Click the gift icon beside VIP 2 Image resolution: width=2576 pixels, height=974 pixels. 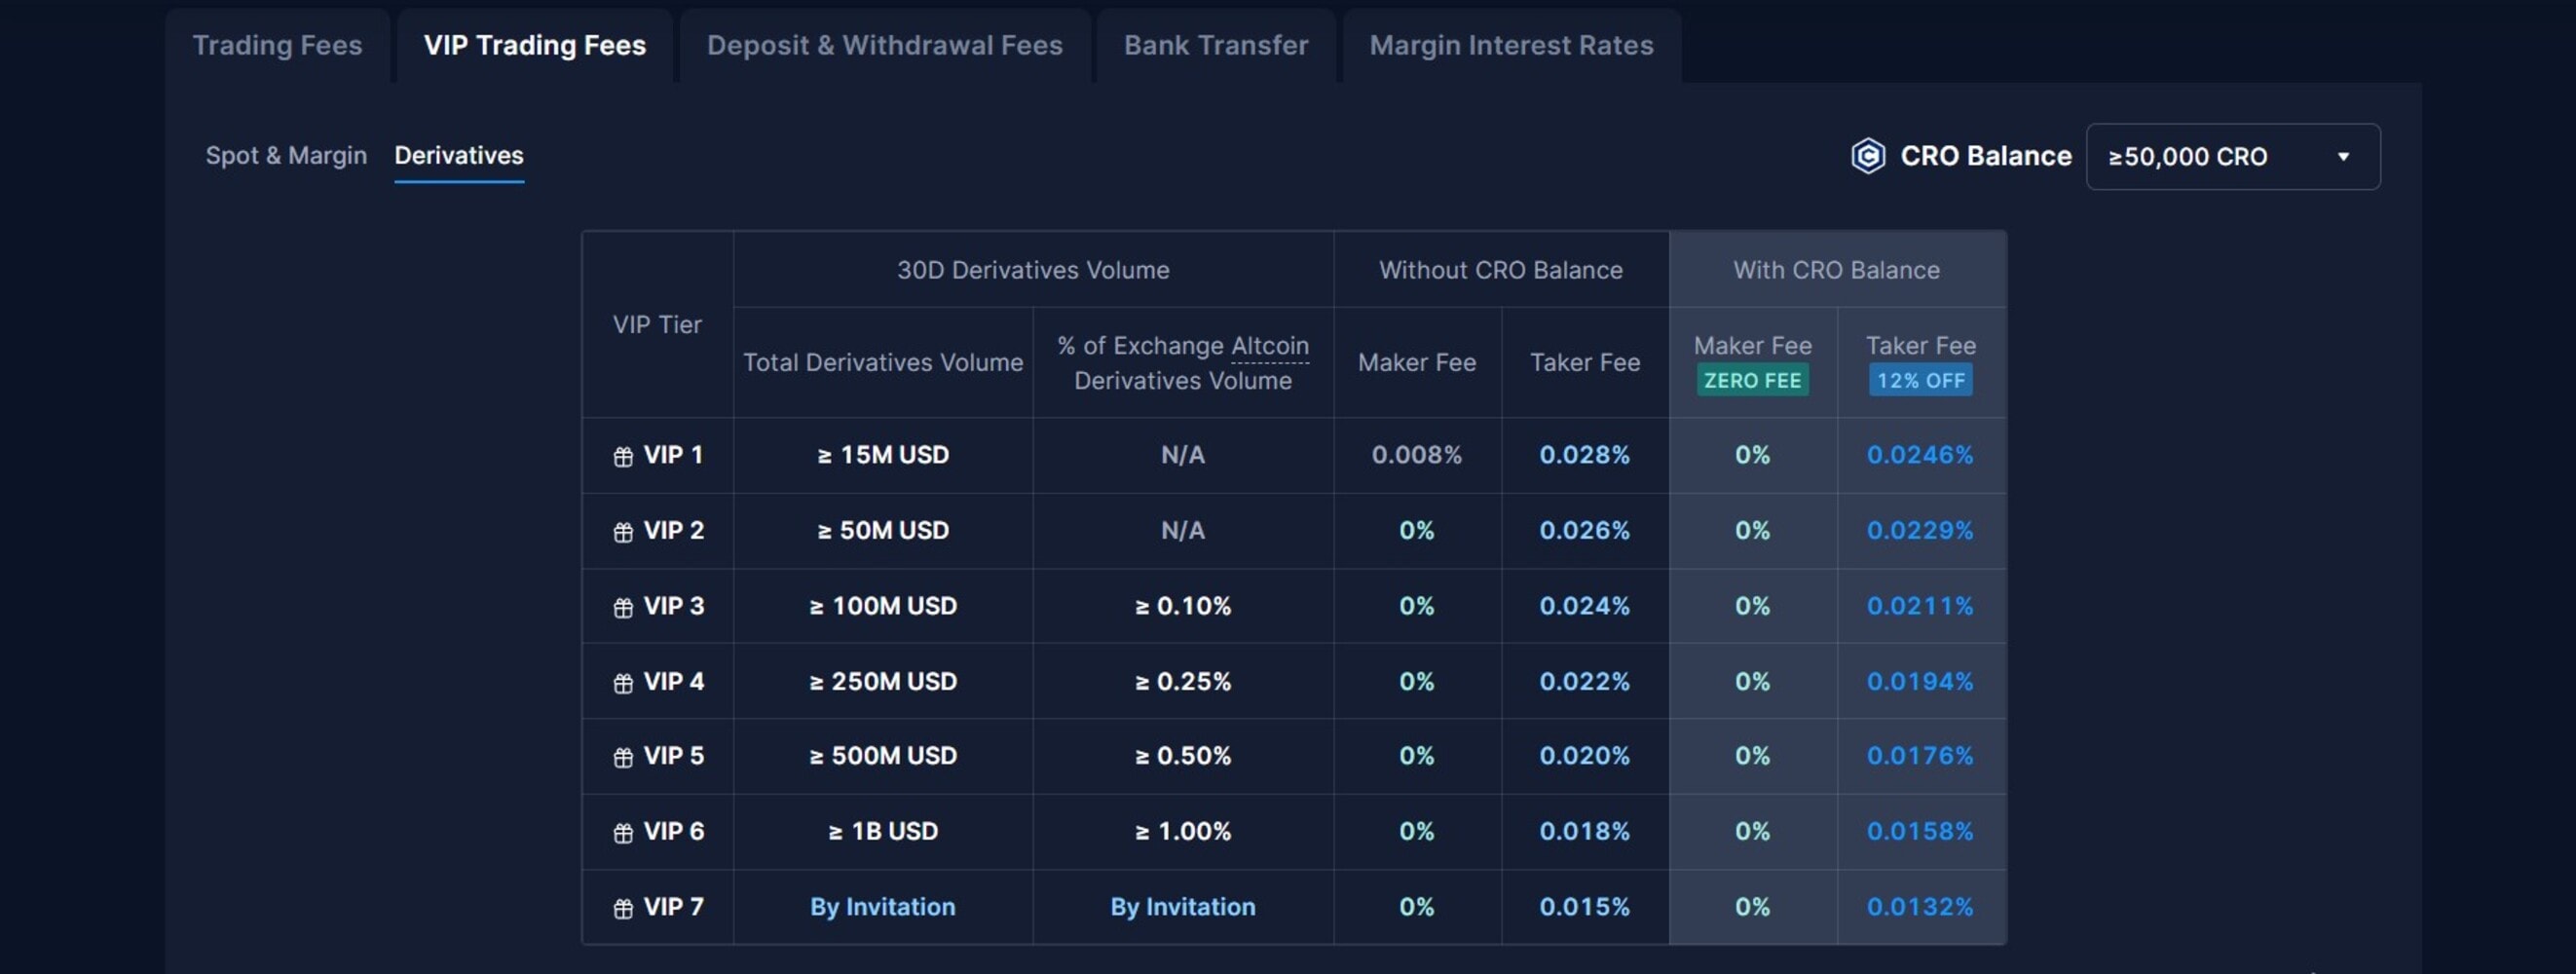click(x=623, y=532)
